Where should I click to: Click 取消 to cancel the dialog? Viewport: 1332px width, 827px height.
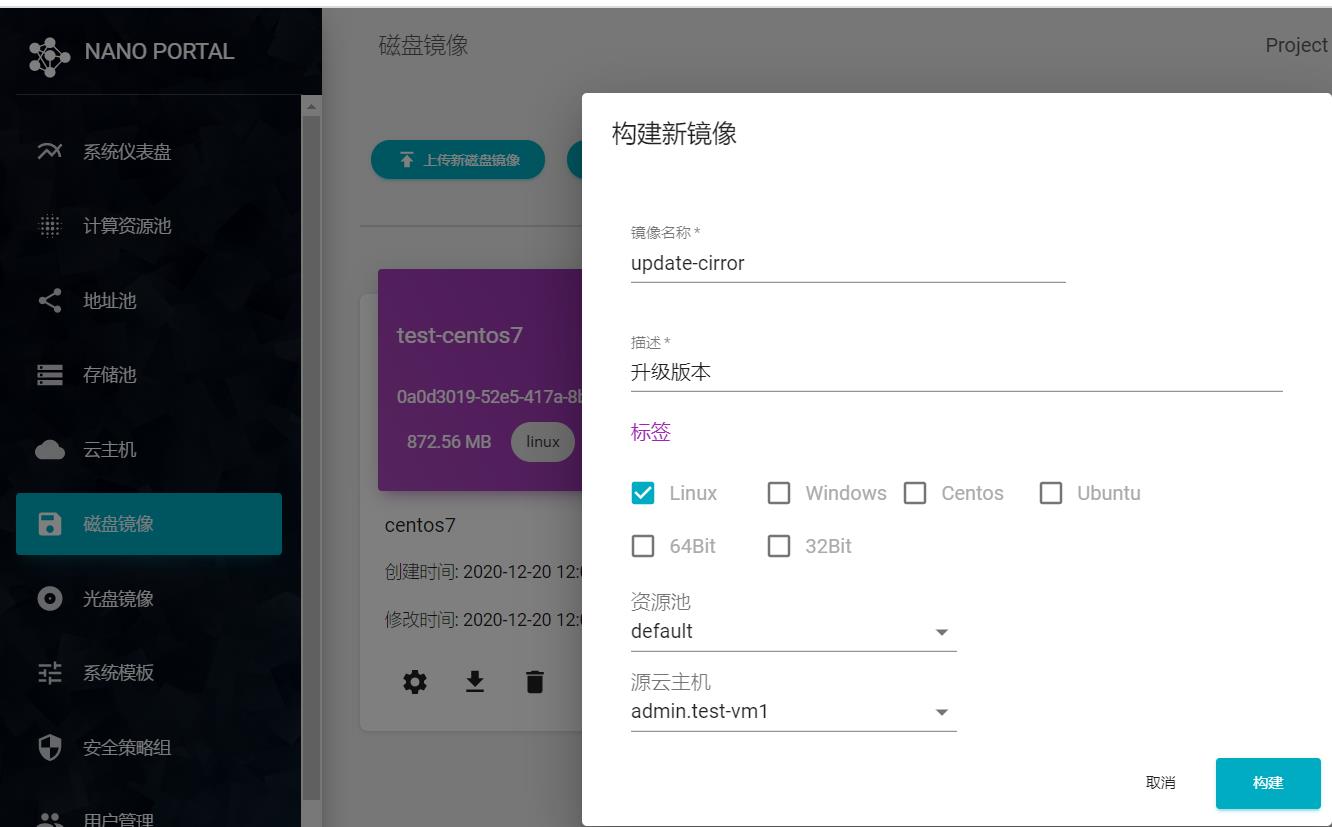point(1160,783)
